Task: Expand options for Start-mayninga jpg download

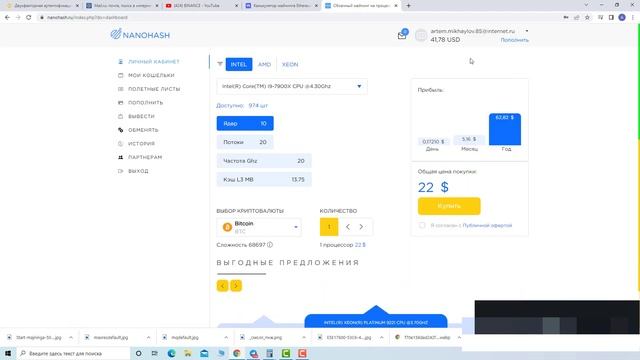Action: pos(71,338)
